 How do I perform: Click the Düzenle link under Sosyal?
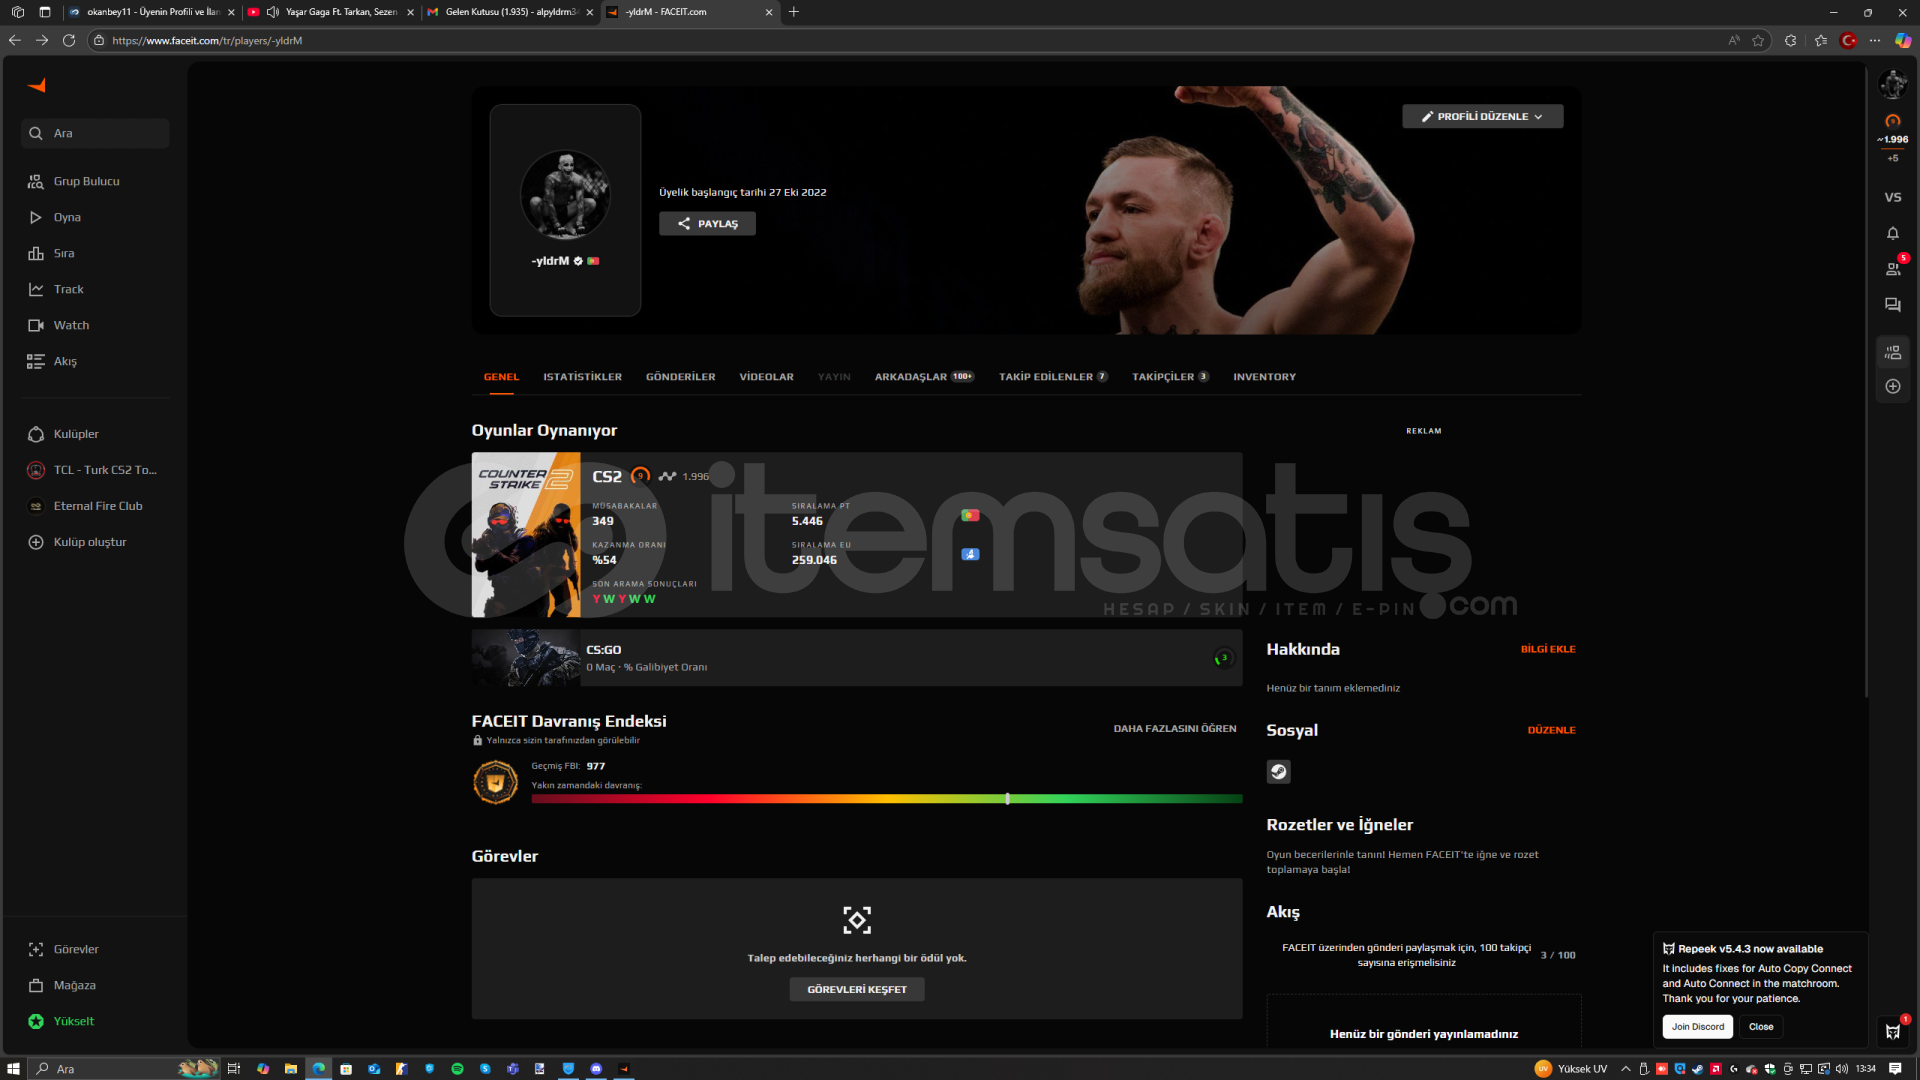coord(1551,730)
